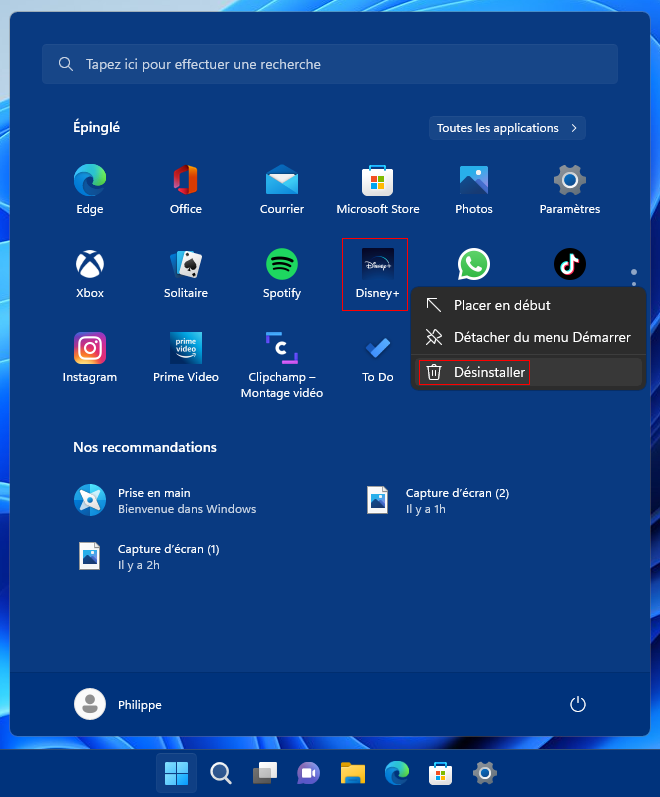Open Settings gear in taskbar

coord(485,773)
